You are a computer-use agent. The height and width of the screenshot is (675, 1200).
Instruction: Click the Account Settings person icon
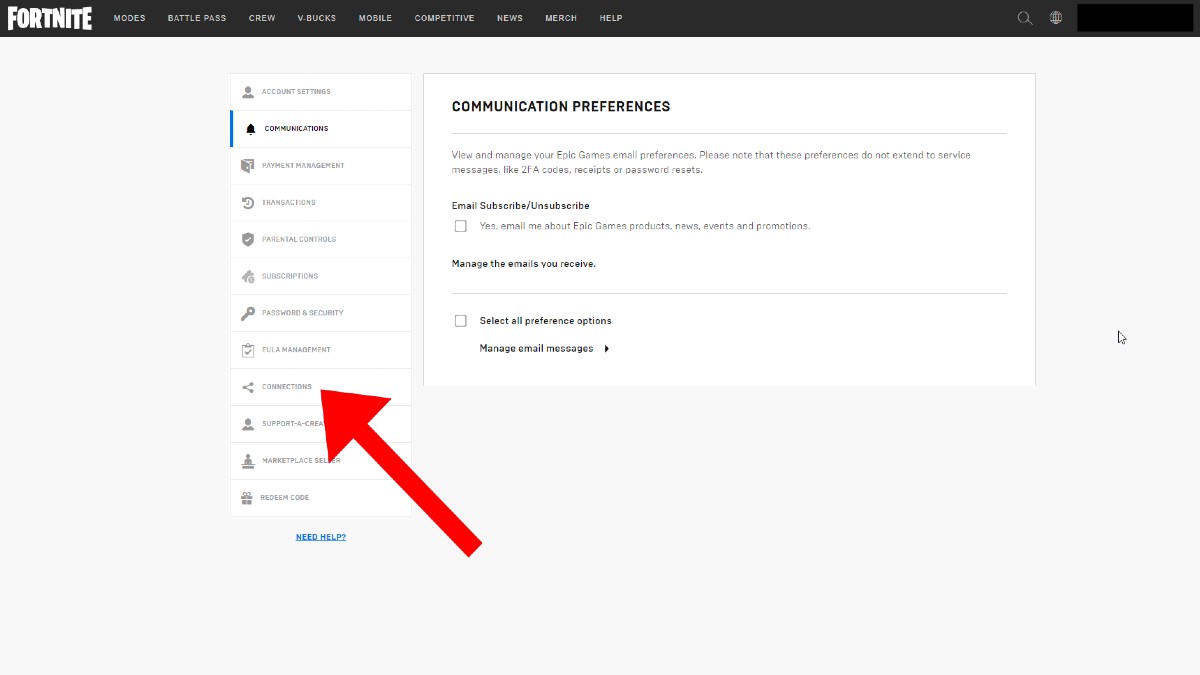(248, 92)
